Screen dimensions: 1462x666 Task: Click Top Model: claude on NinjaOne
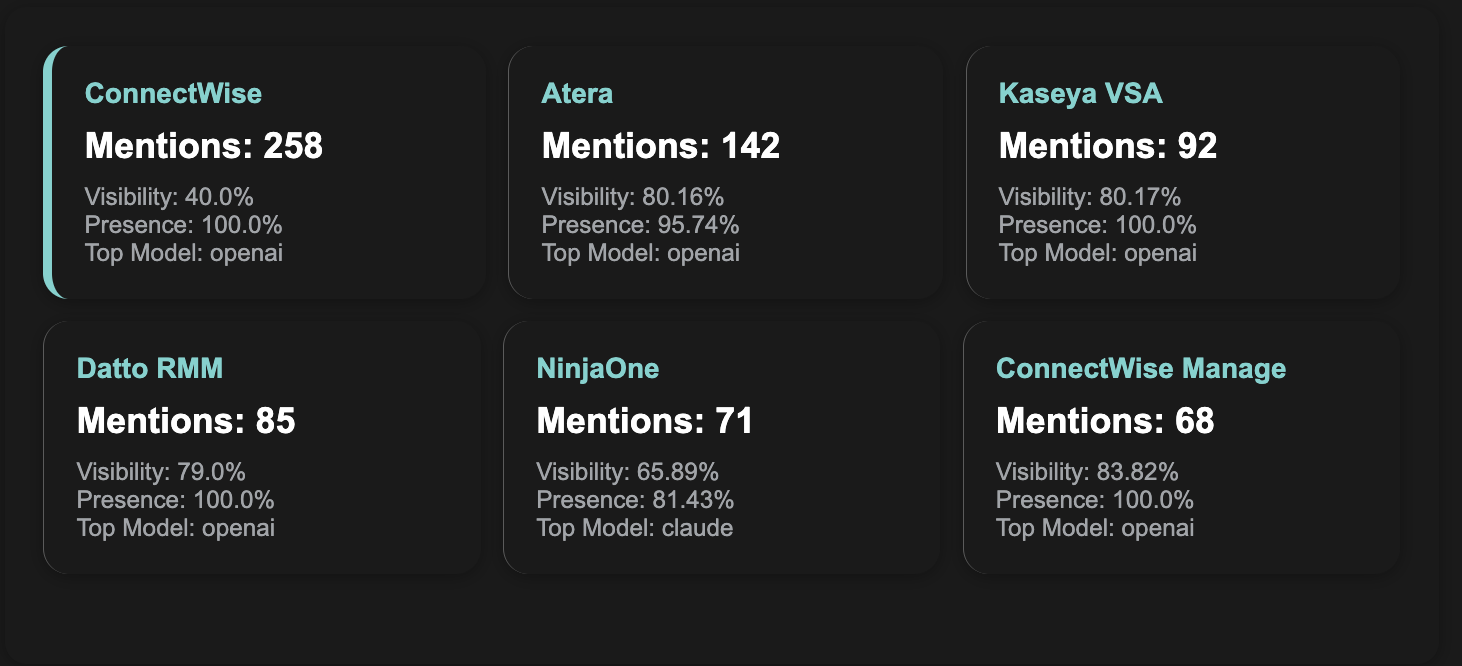tap(635, 528)
